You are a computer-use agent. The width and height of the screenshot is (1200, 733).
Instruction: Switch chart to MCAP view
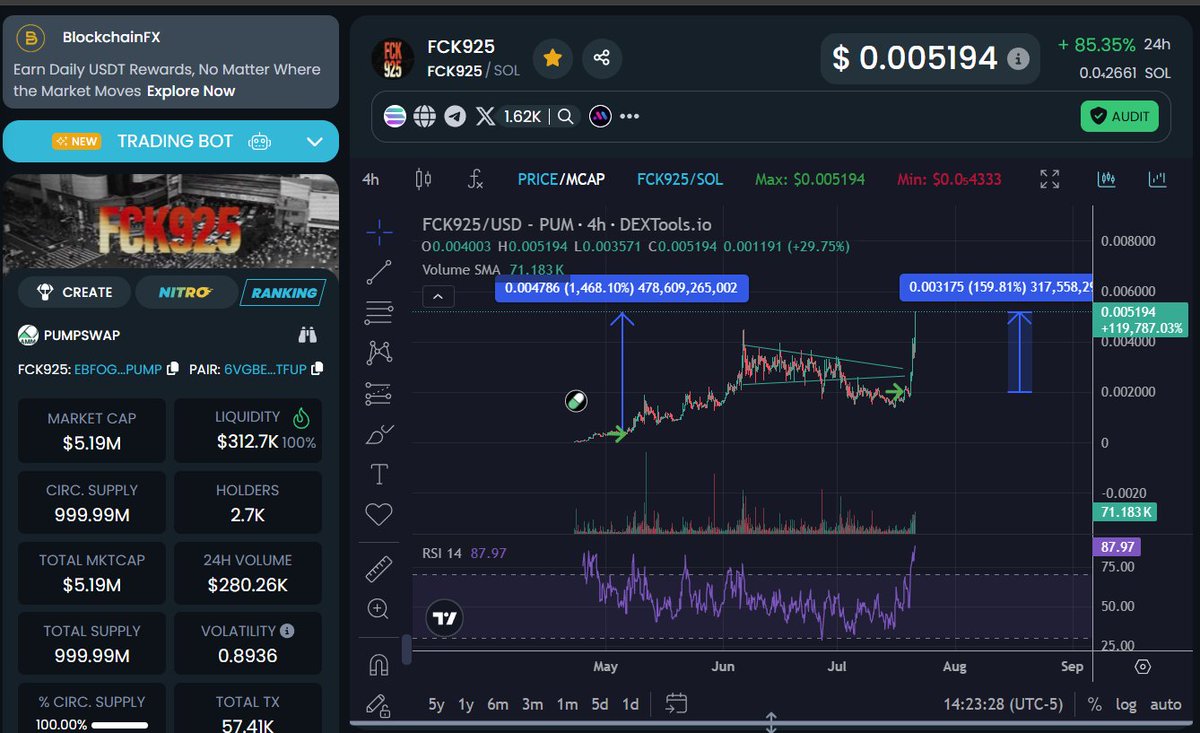tap(585, 179)
